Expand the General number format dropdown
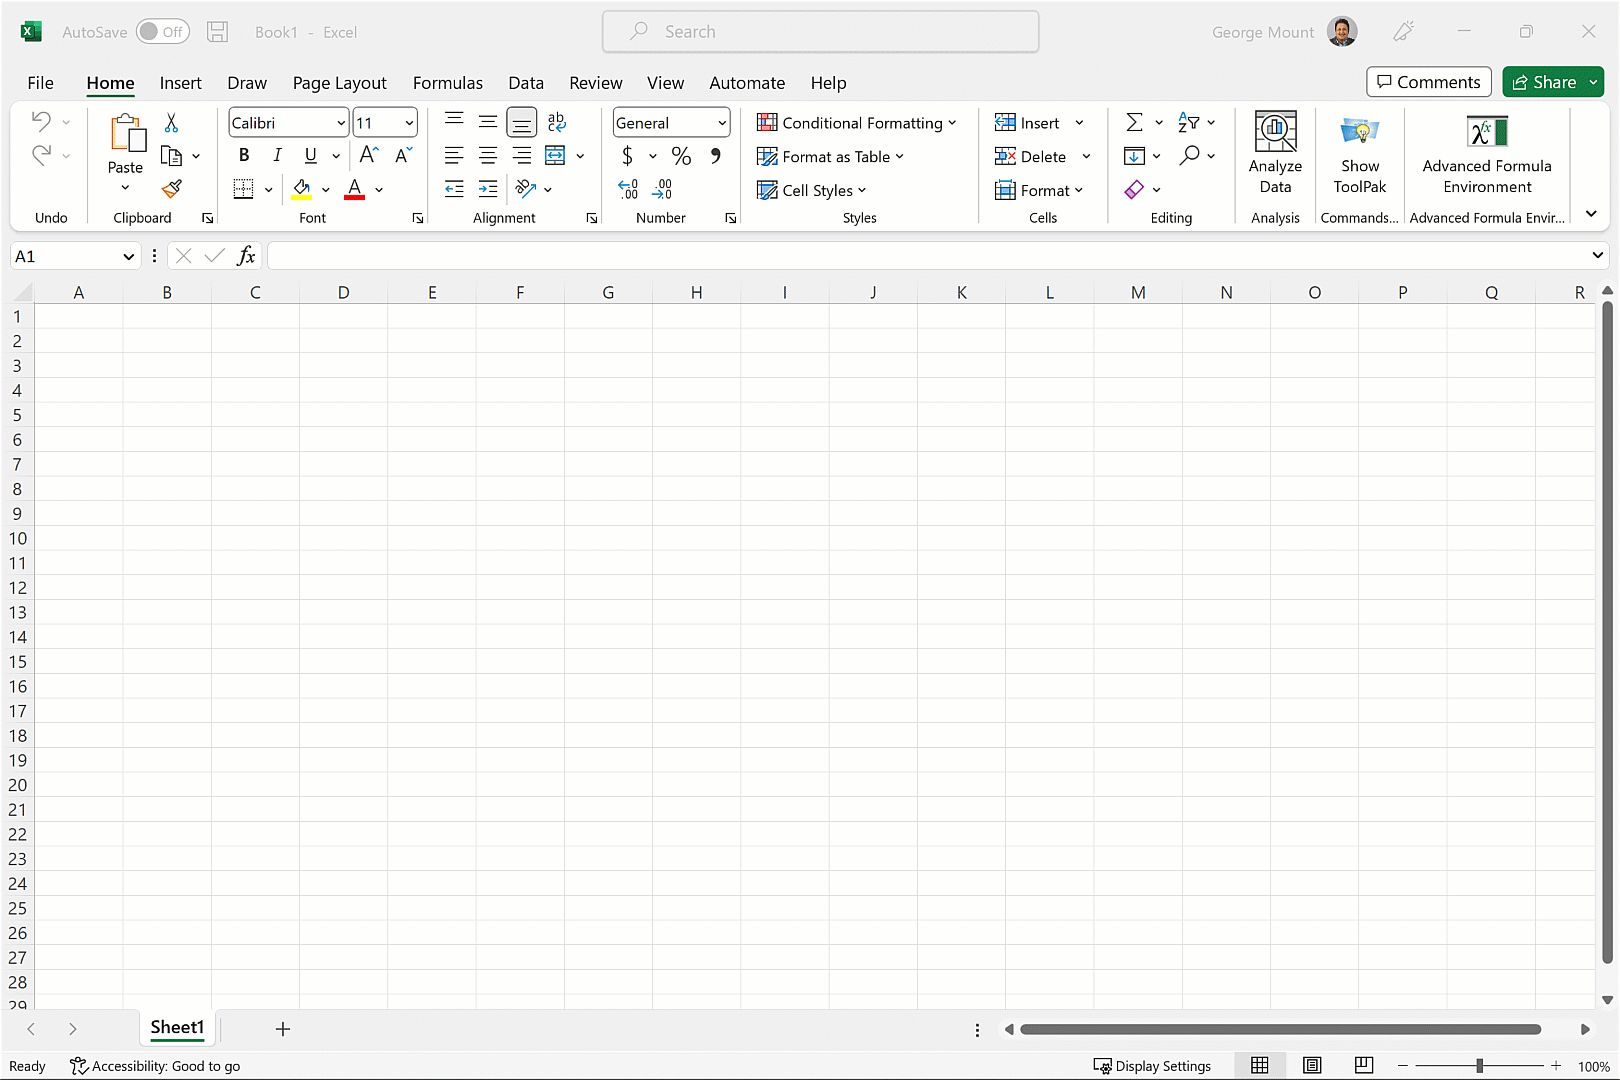 721,123
